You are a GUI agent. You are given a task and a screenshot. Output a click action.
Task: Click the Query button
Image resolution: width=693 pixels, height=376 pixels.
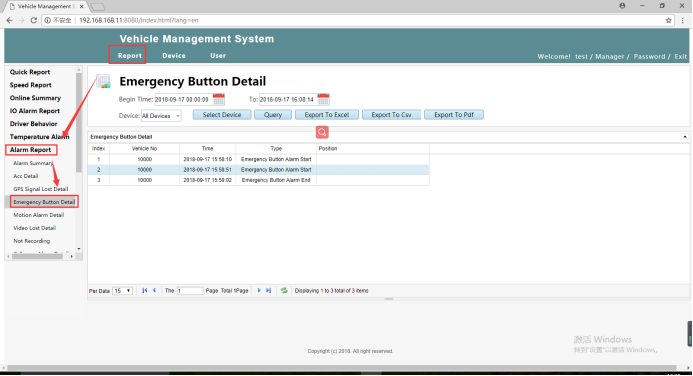click(x=273, y=115)
